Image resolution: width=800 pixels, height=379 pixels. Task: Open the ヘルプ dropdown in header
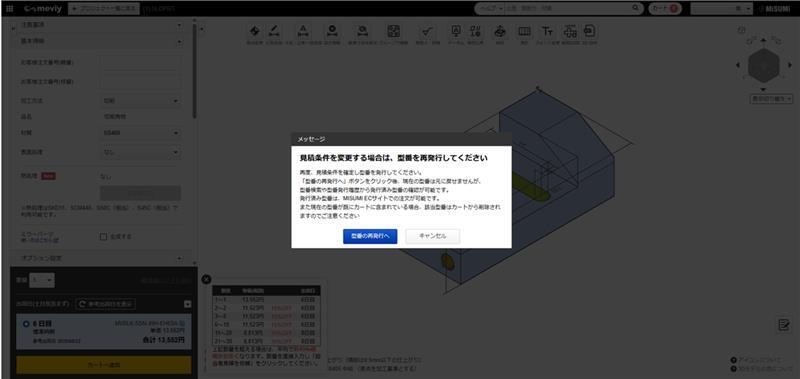pos(490,9)
